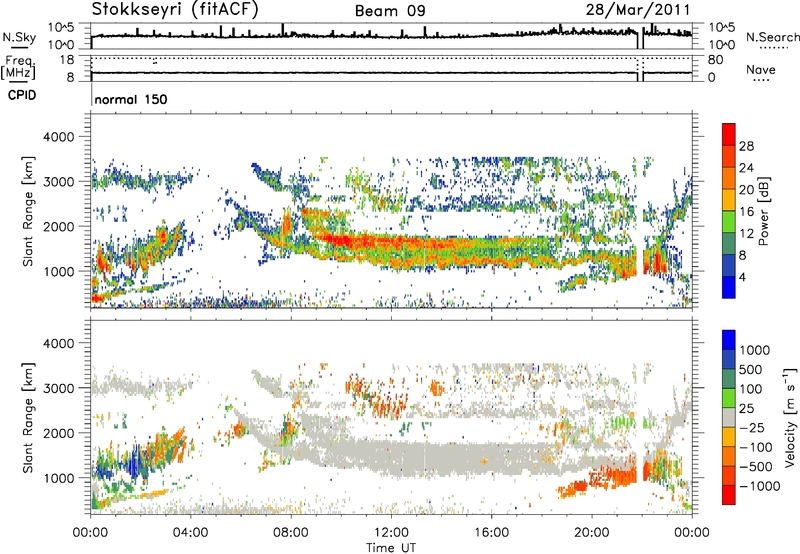Click the frequency trace panel

[x=391, y=68]
